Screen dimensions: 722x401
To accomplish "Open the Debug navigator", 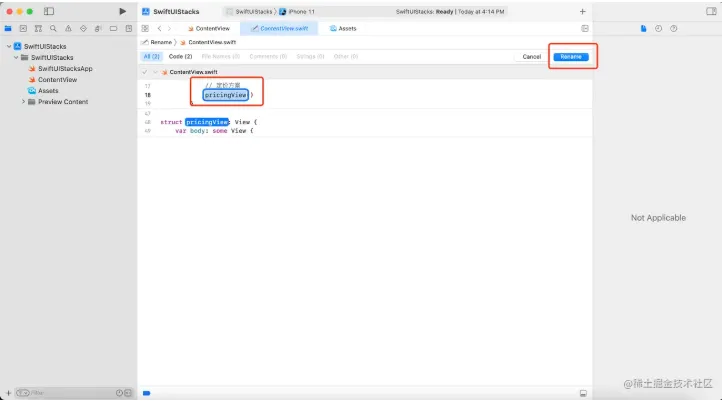I will point(98,29).
